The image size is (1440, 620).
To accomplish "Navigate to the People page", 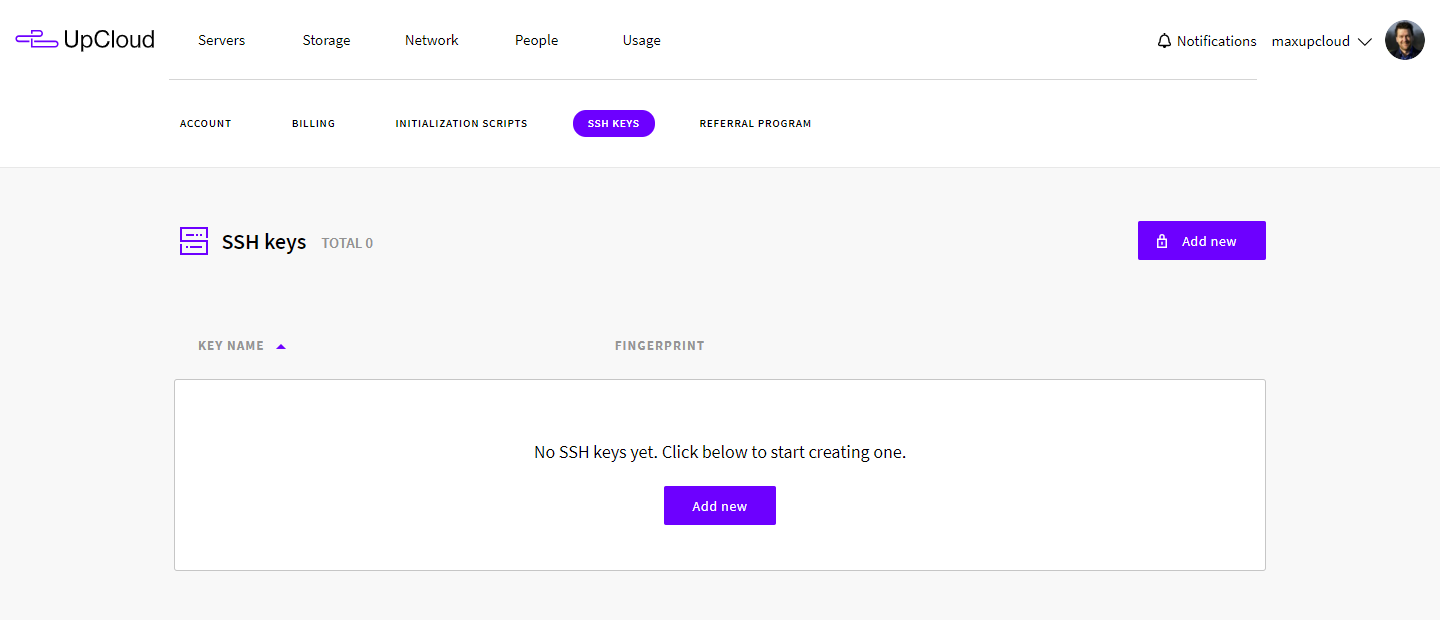I will coord(536,40).
